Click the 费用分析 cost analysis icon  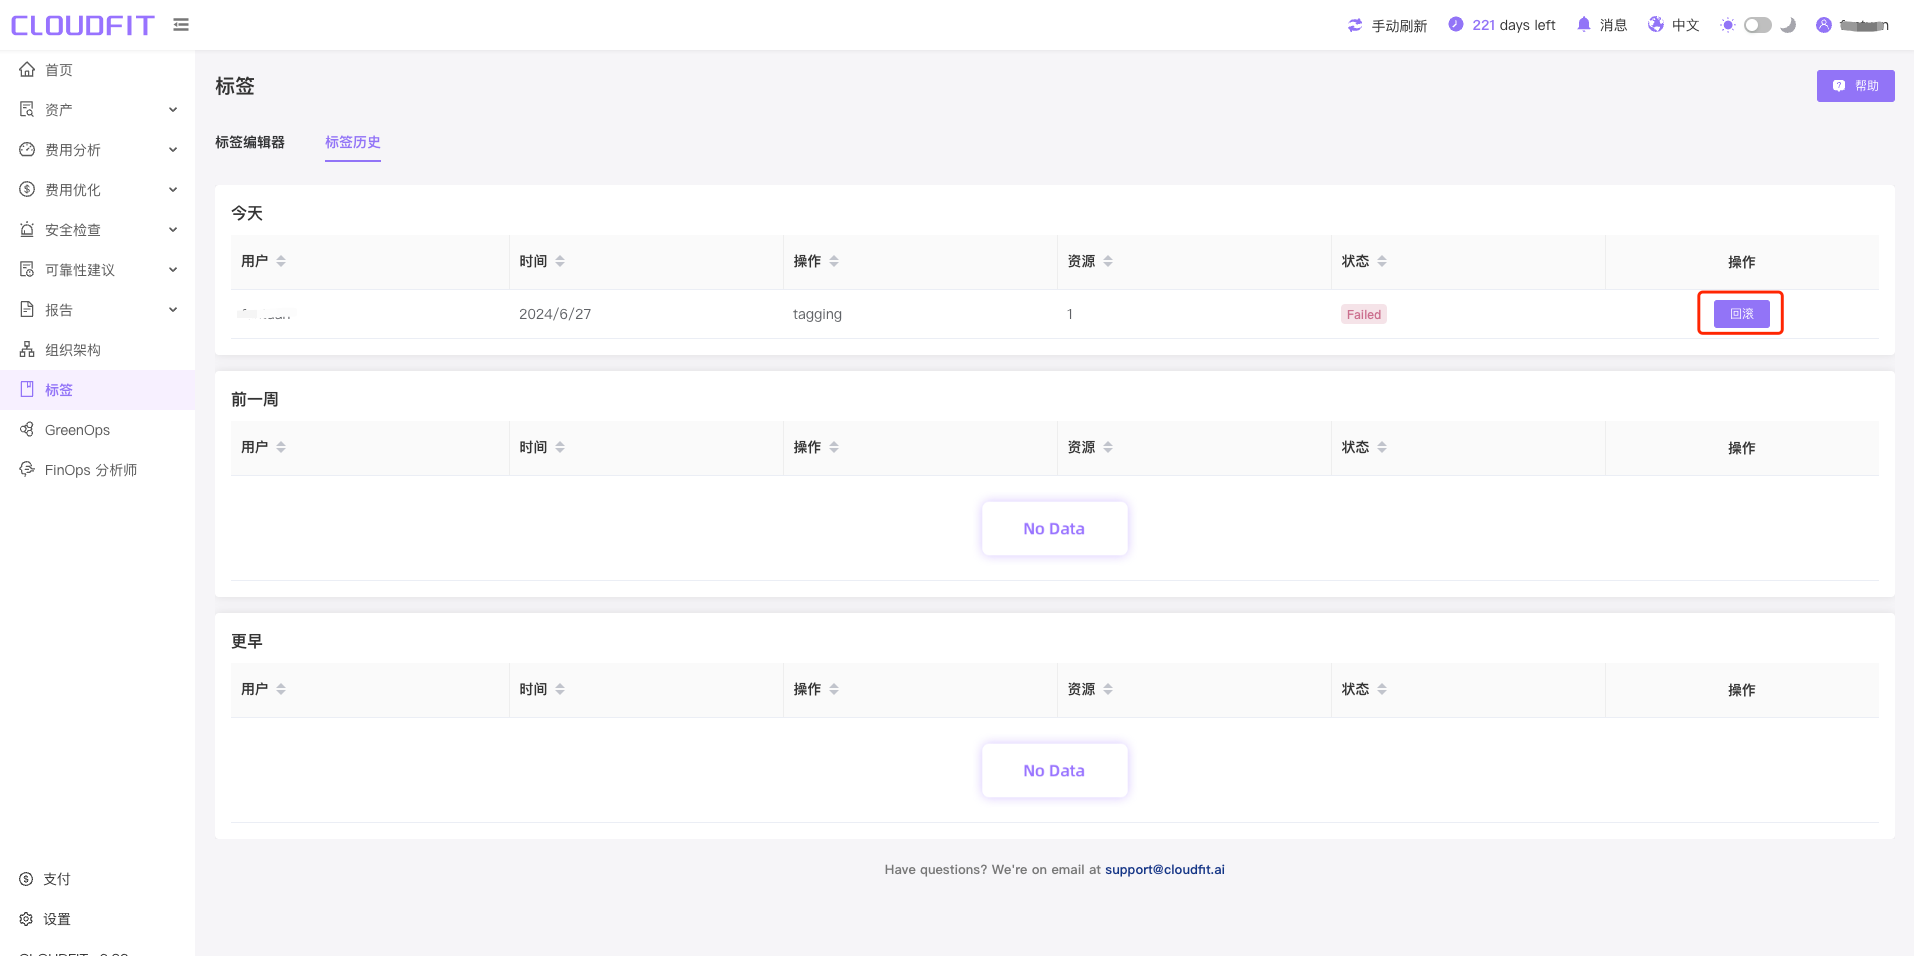pyautogui.click(x=27, y=149)
